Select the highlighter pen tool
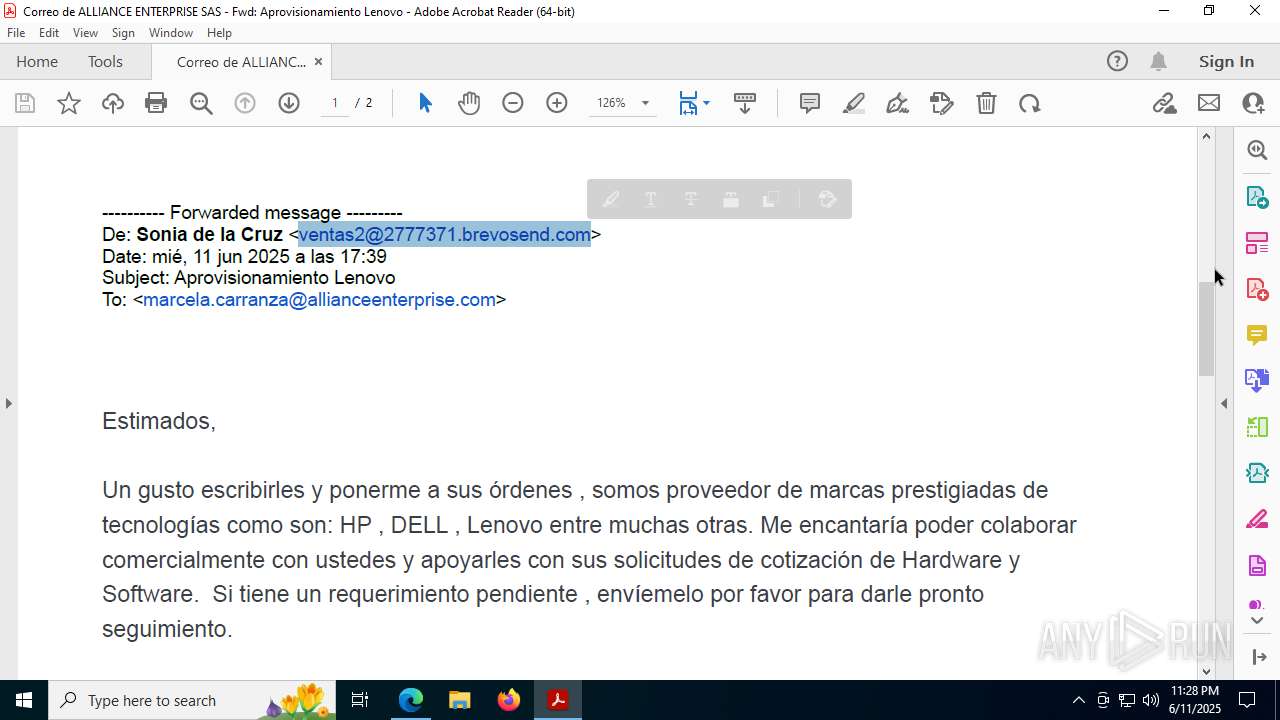1280x720 pixels. [854, 103]
